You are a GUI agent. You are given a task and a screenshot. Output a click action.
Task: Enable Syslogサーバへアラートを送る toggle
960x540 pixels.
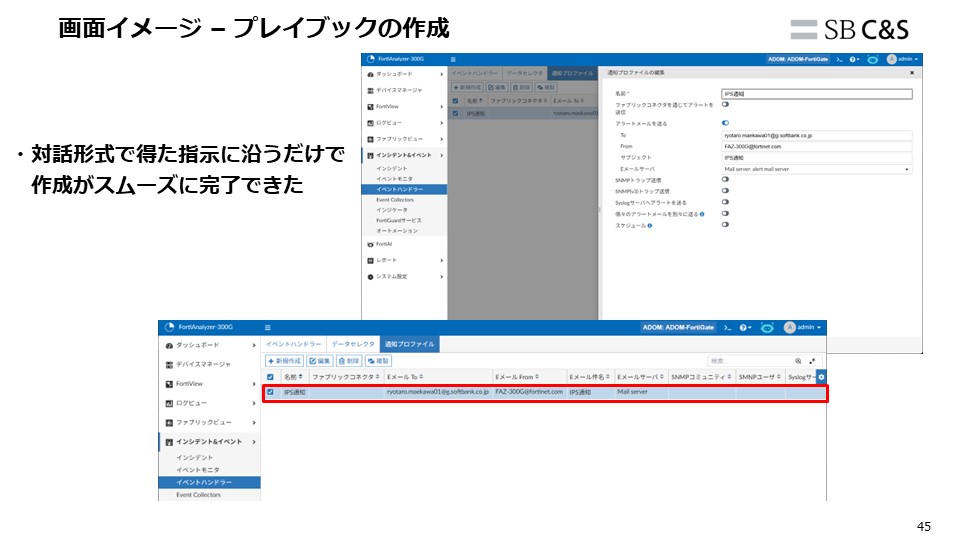point(725,202)
